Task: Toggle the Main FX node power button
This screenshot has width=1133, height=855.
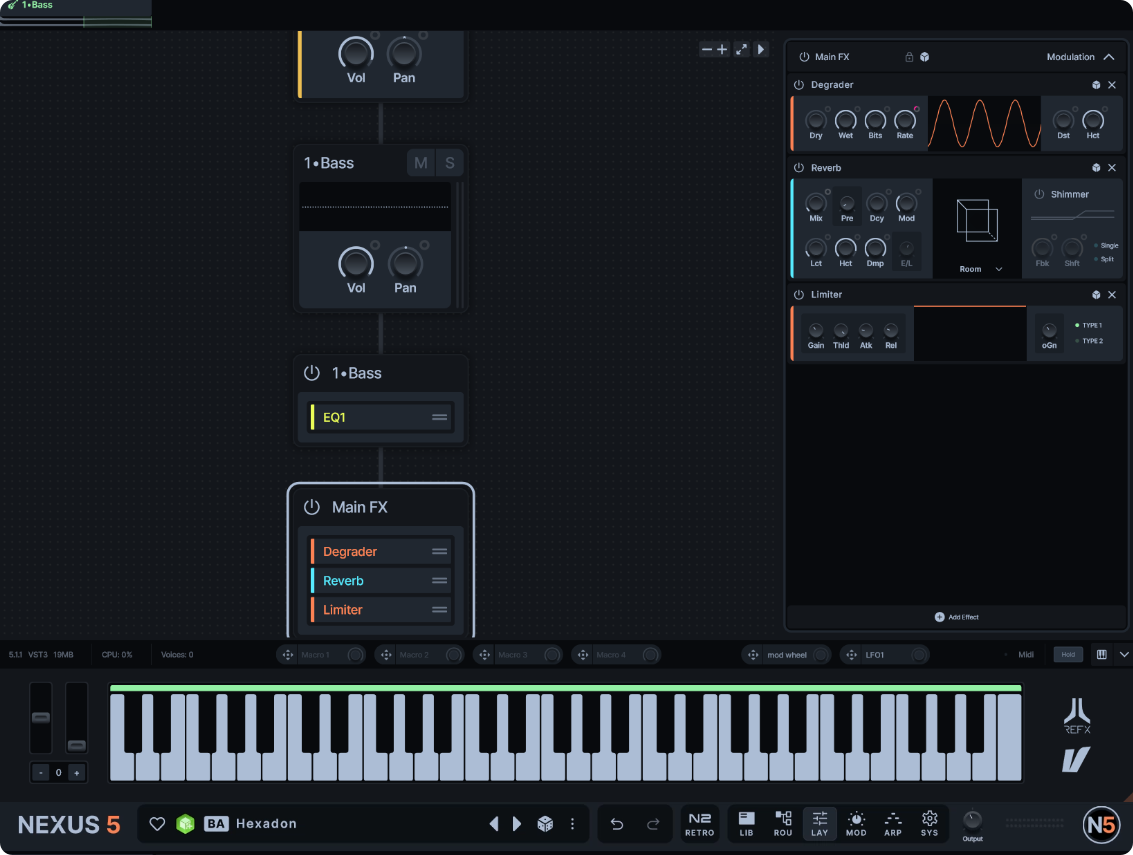Action: point(311,507)
